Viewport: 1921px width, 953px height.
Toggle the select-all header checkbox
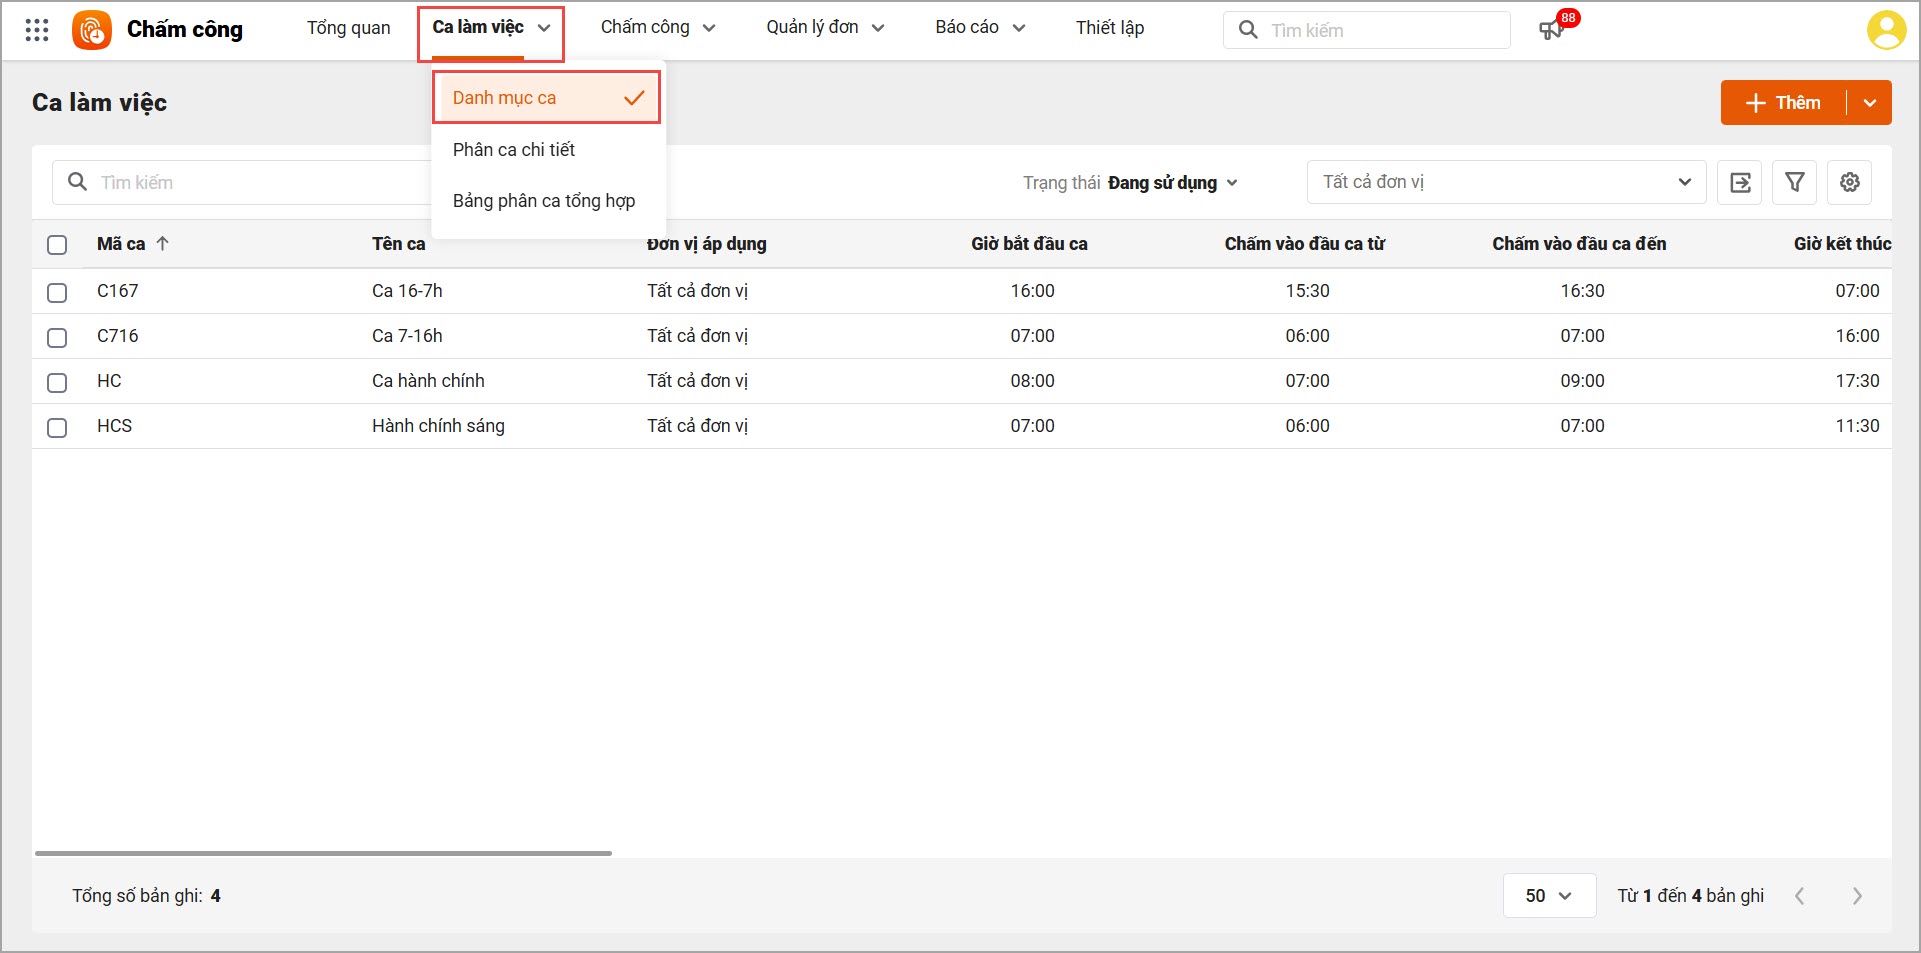coord(57,245)
